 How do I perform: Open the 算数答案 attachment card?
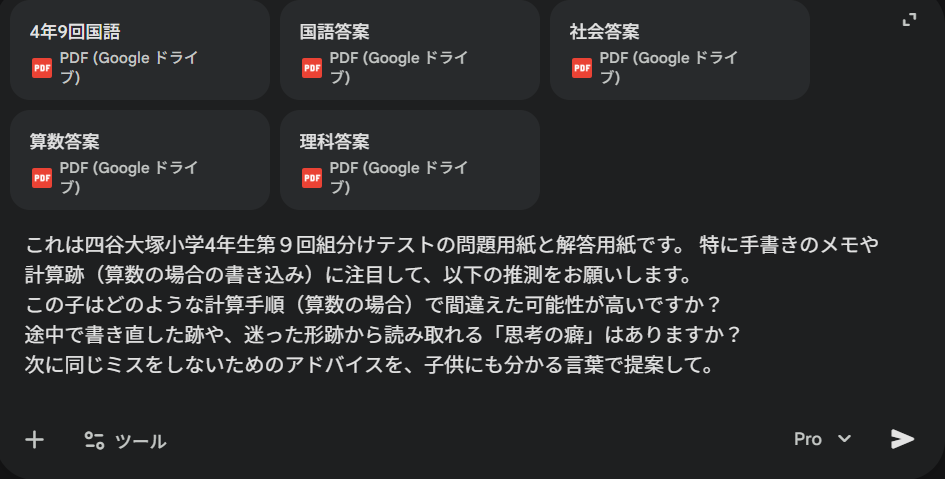[x=139, y=160]
